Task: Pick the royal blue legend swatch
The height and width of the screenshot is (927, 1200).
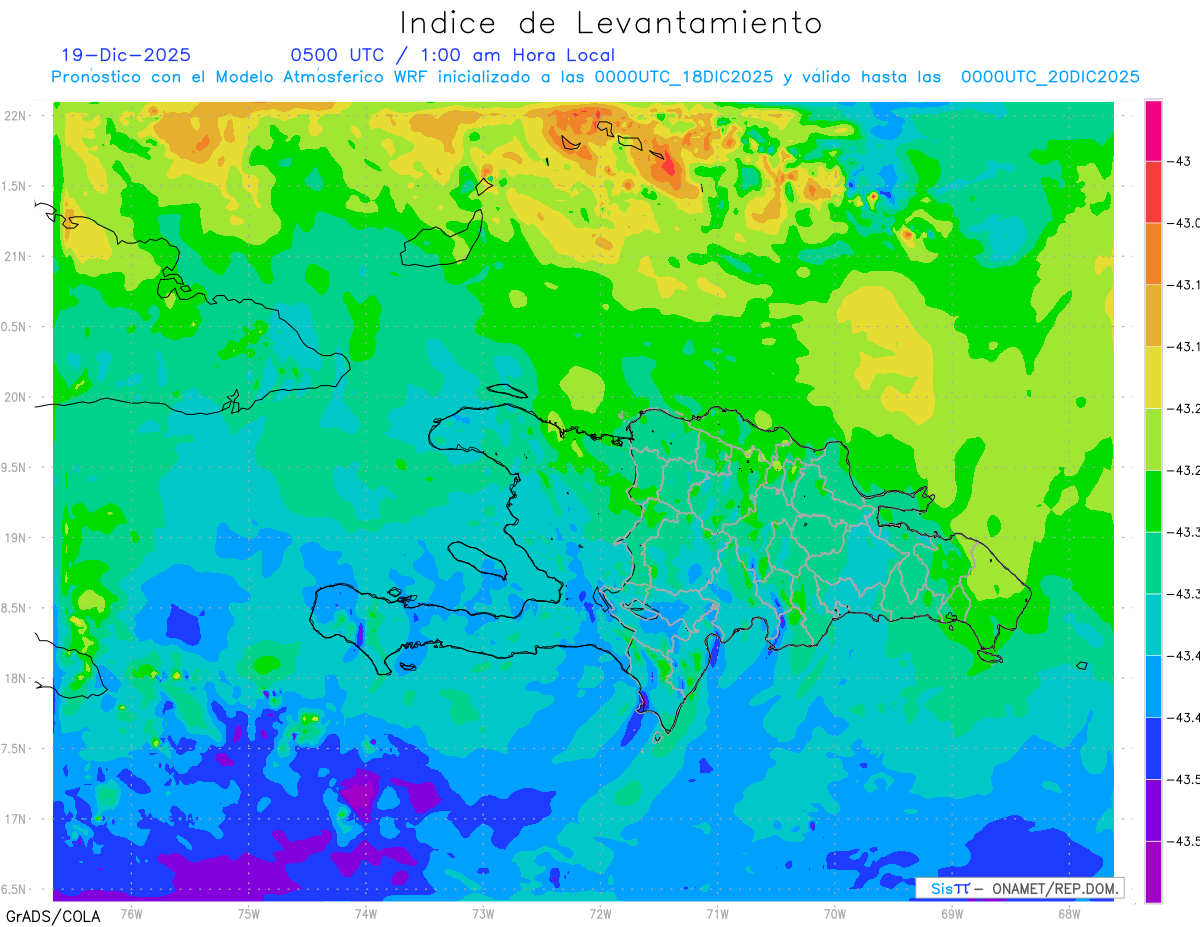Action: pos(1153,748)
